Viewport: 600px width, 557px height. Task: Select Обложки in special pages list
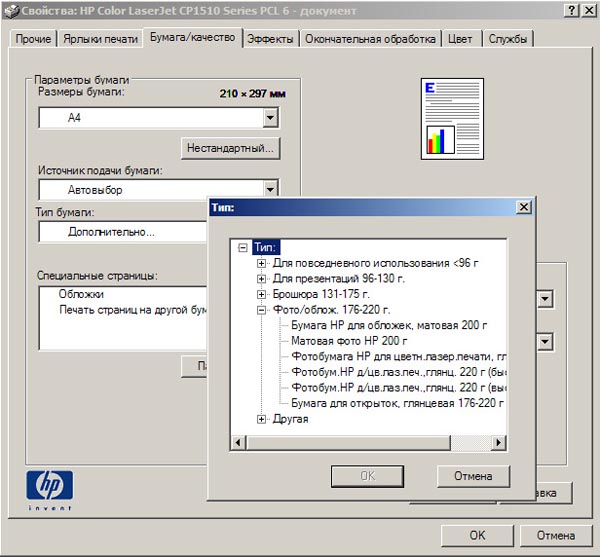pyautogui.click(x=81, y=294)
